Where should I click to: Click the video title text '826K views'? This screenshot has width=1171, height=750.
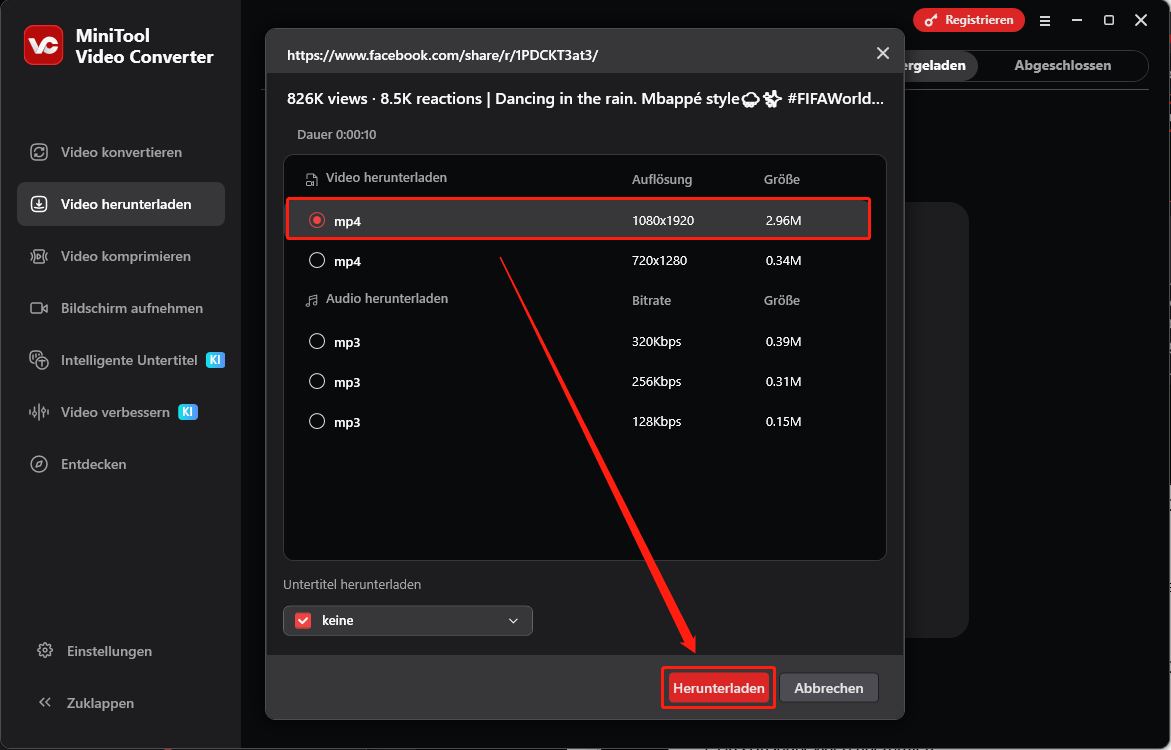coord(327,99)
